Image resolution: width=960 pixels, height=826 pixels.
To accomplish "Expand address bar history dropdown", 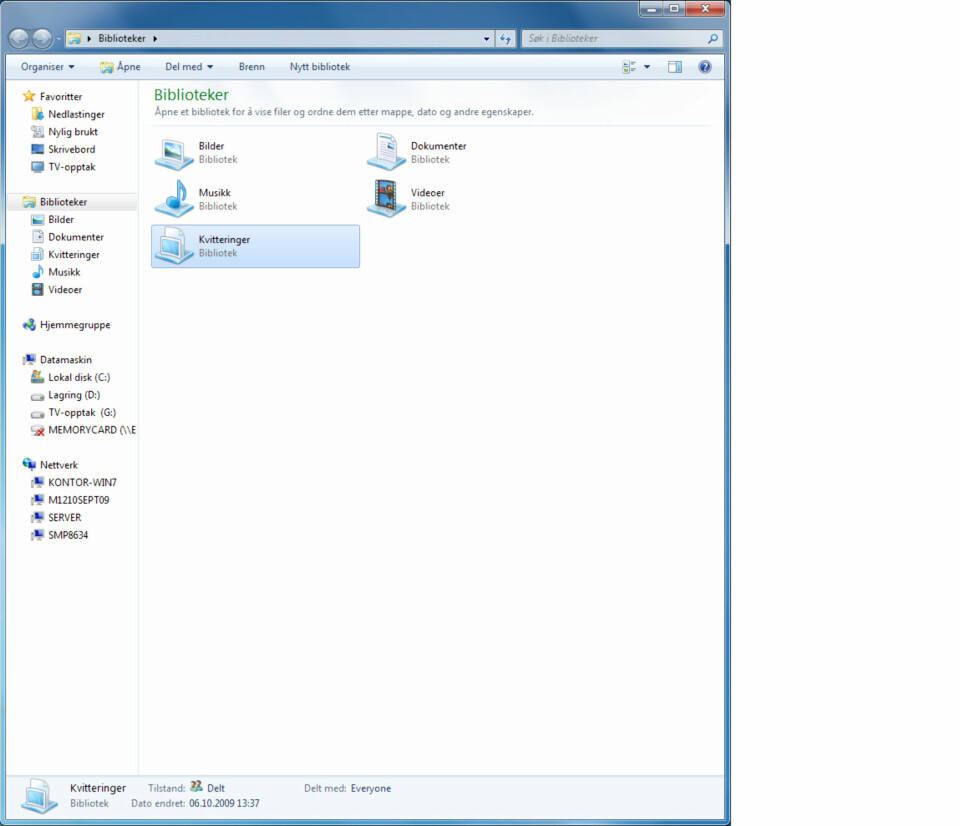I will 487,39.
